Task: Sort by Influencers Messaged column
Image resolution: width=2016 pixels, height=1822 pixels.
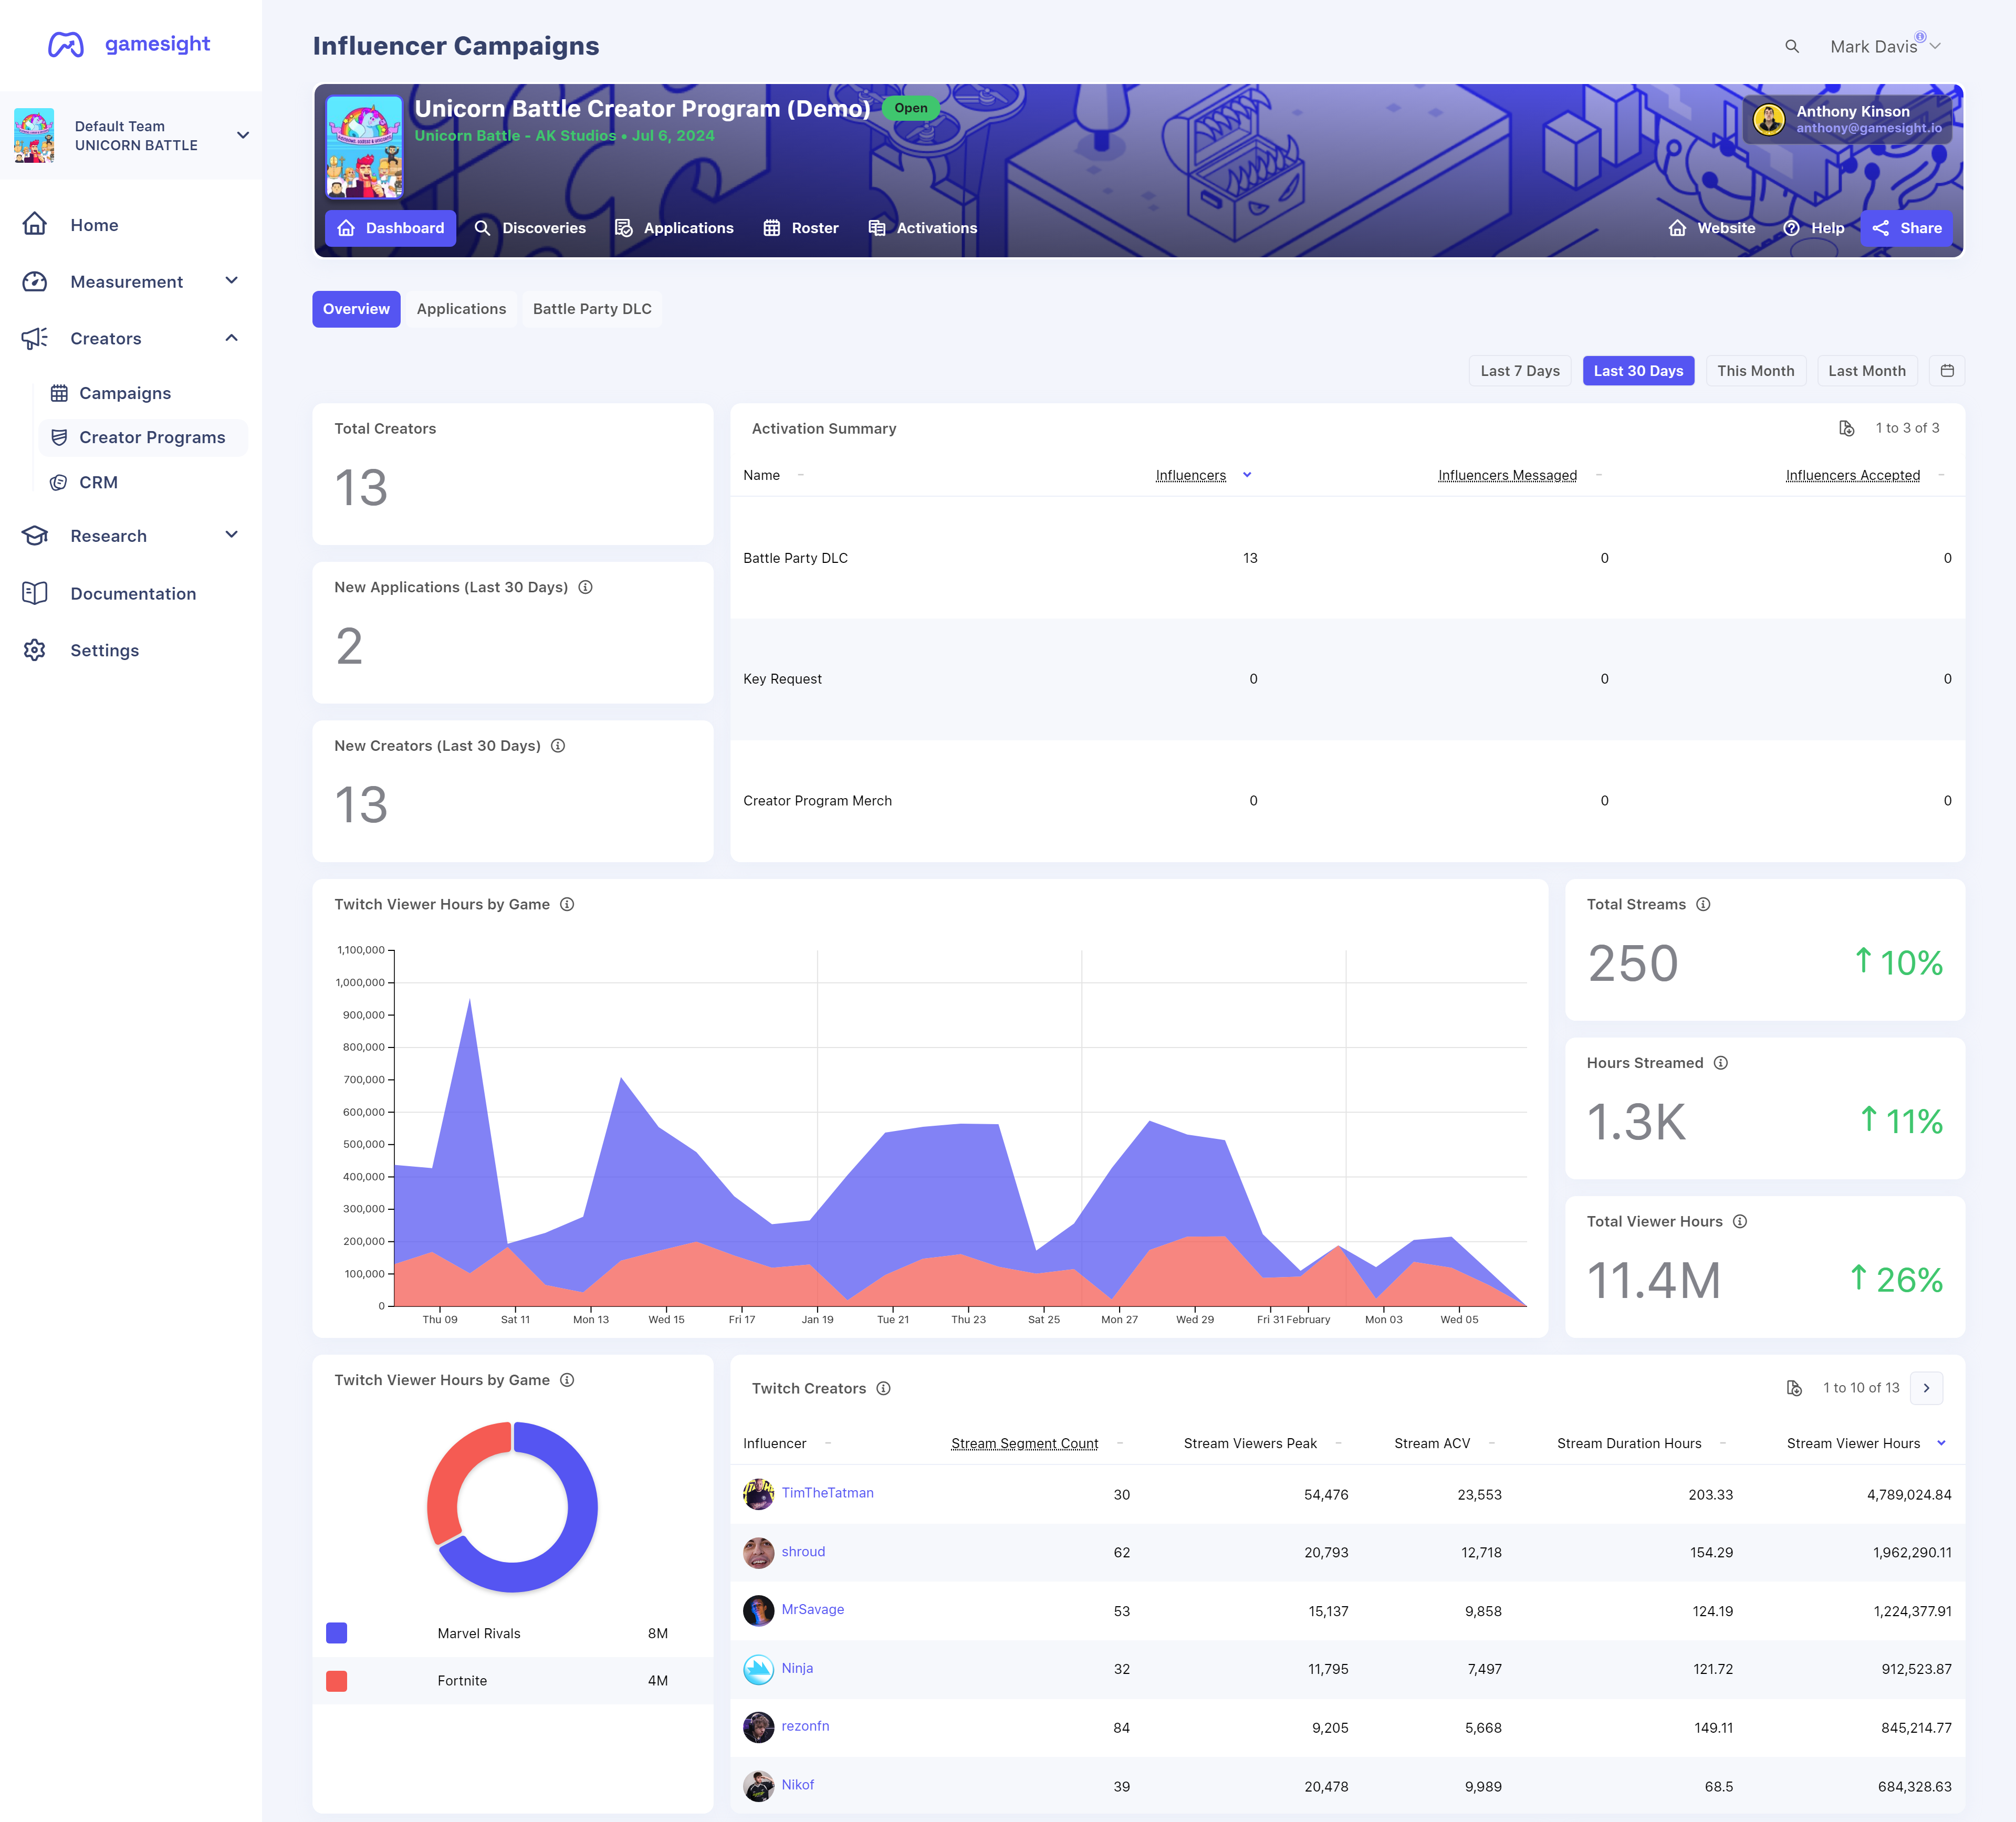Action: pyautogui.click(x=1507, y=475)
